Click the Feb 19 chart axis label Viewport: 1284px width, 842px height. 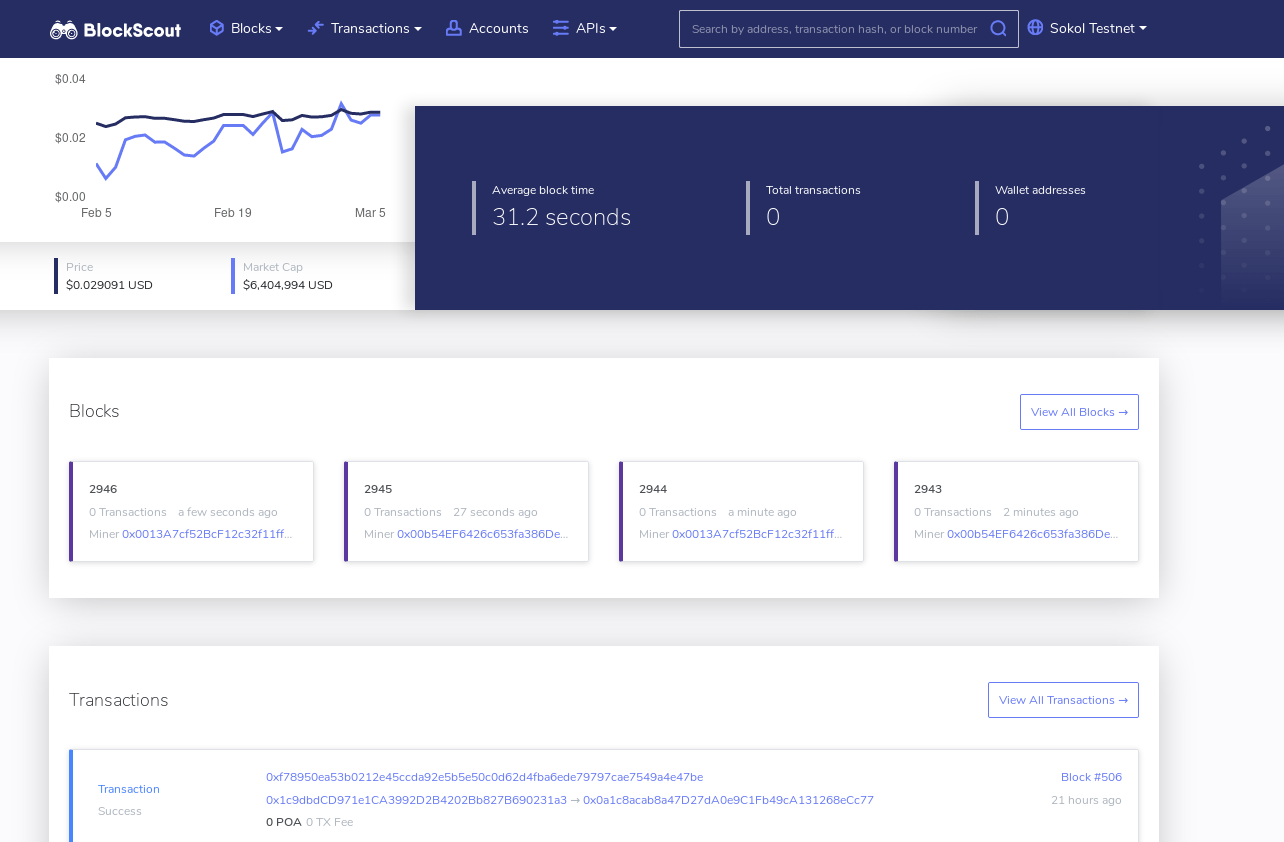click(x=233, y=213)
